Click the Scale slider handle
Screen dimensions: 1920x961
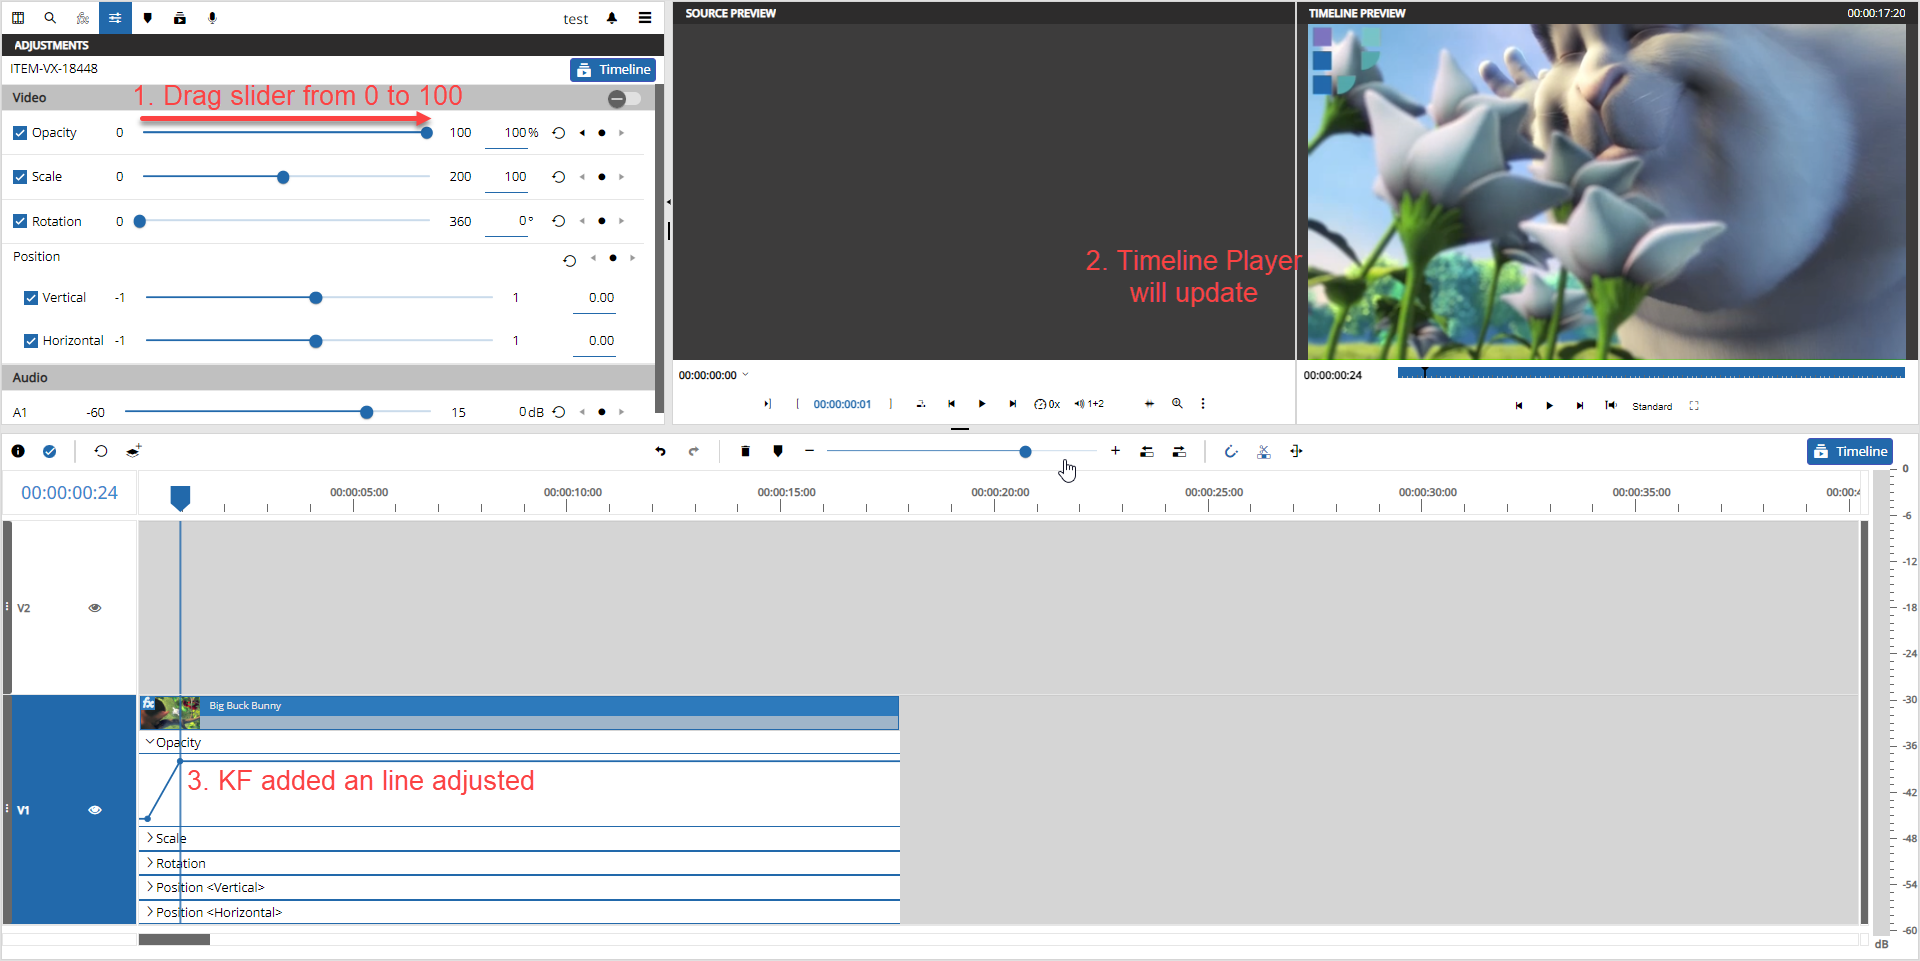[283, 178]
